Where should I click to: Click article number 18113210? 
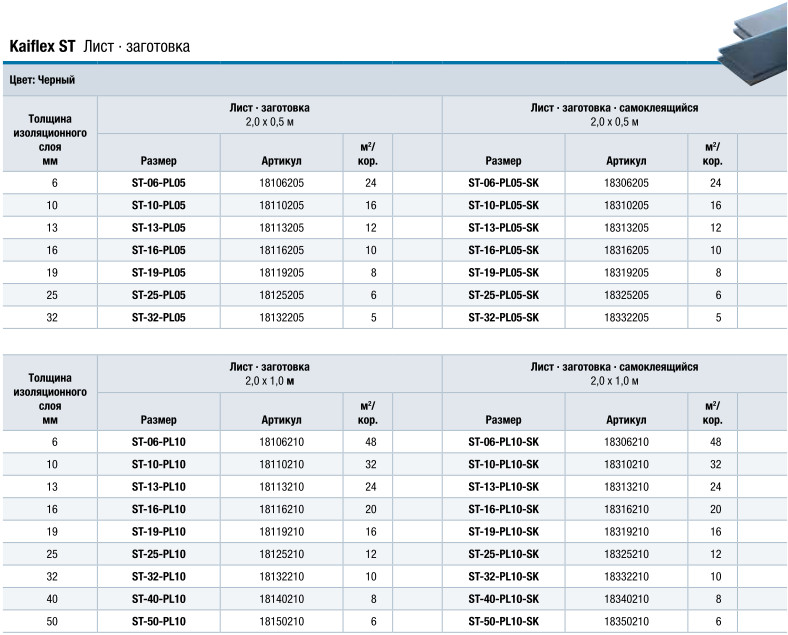[281, 487]
